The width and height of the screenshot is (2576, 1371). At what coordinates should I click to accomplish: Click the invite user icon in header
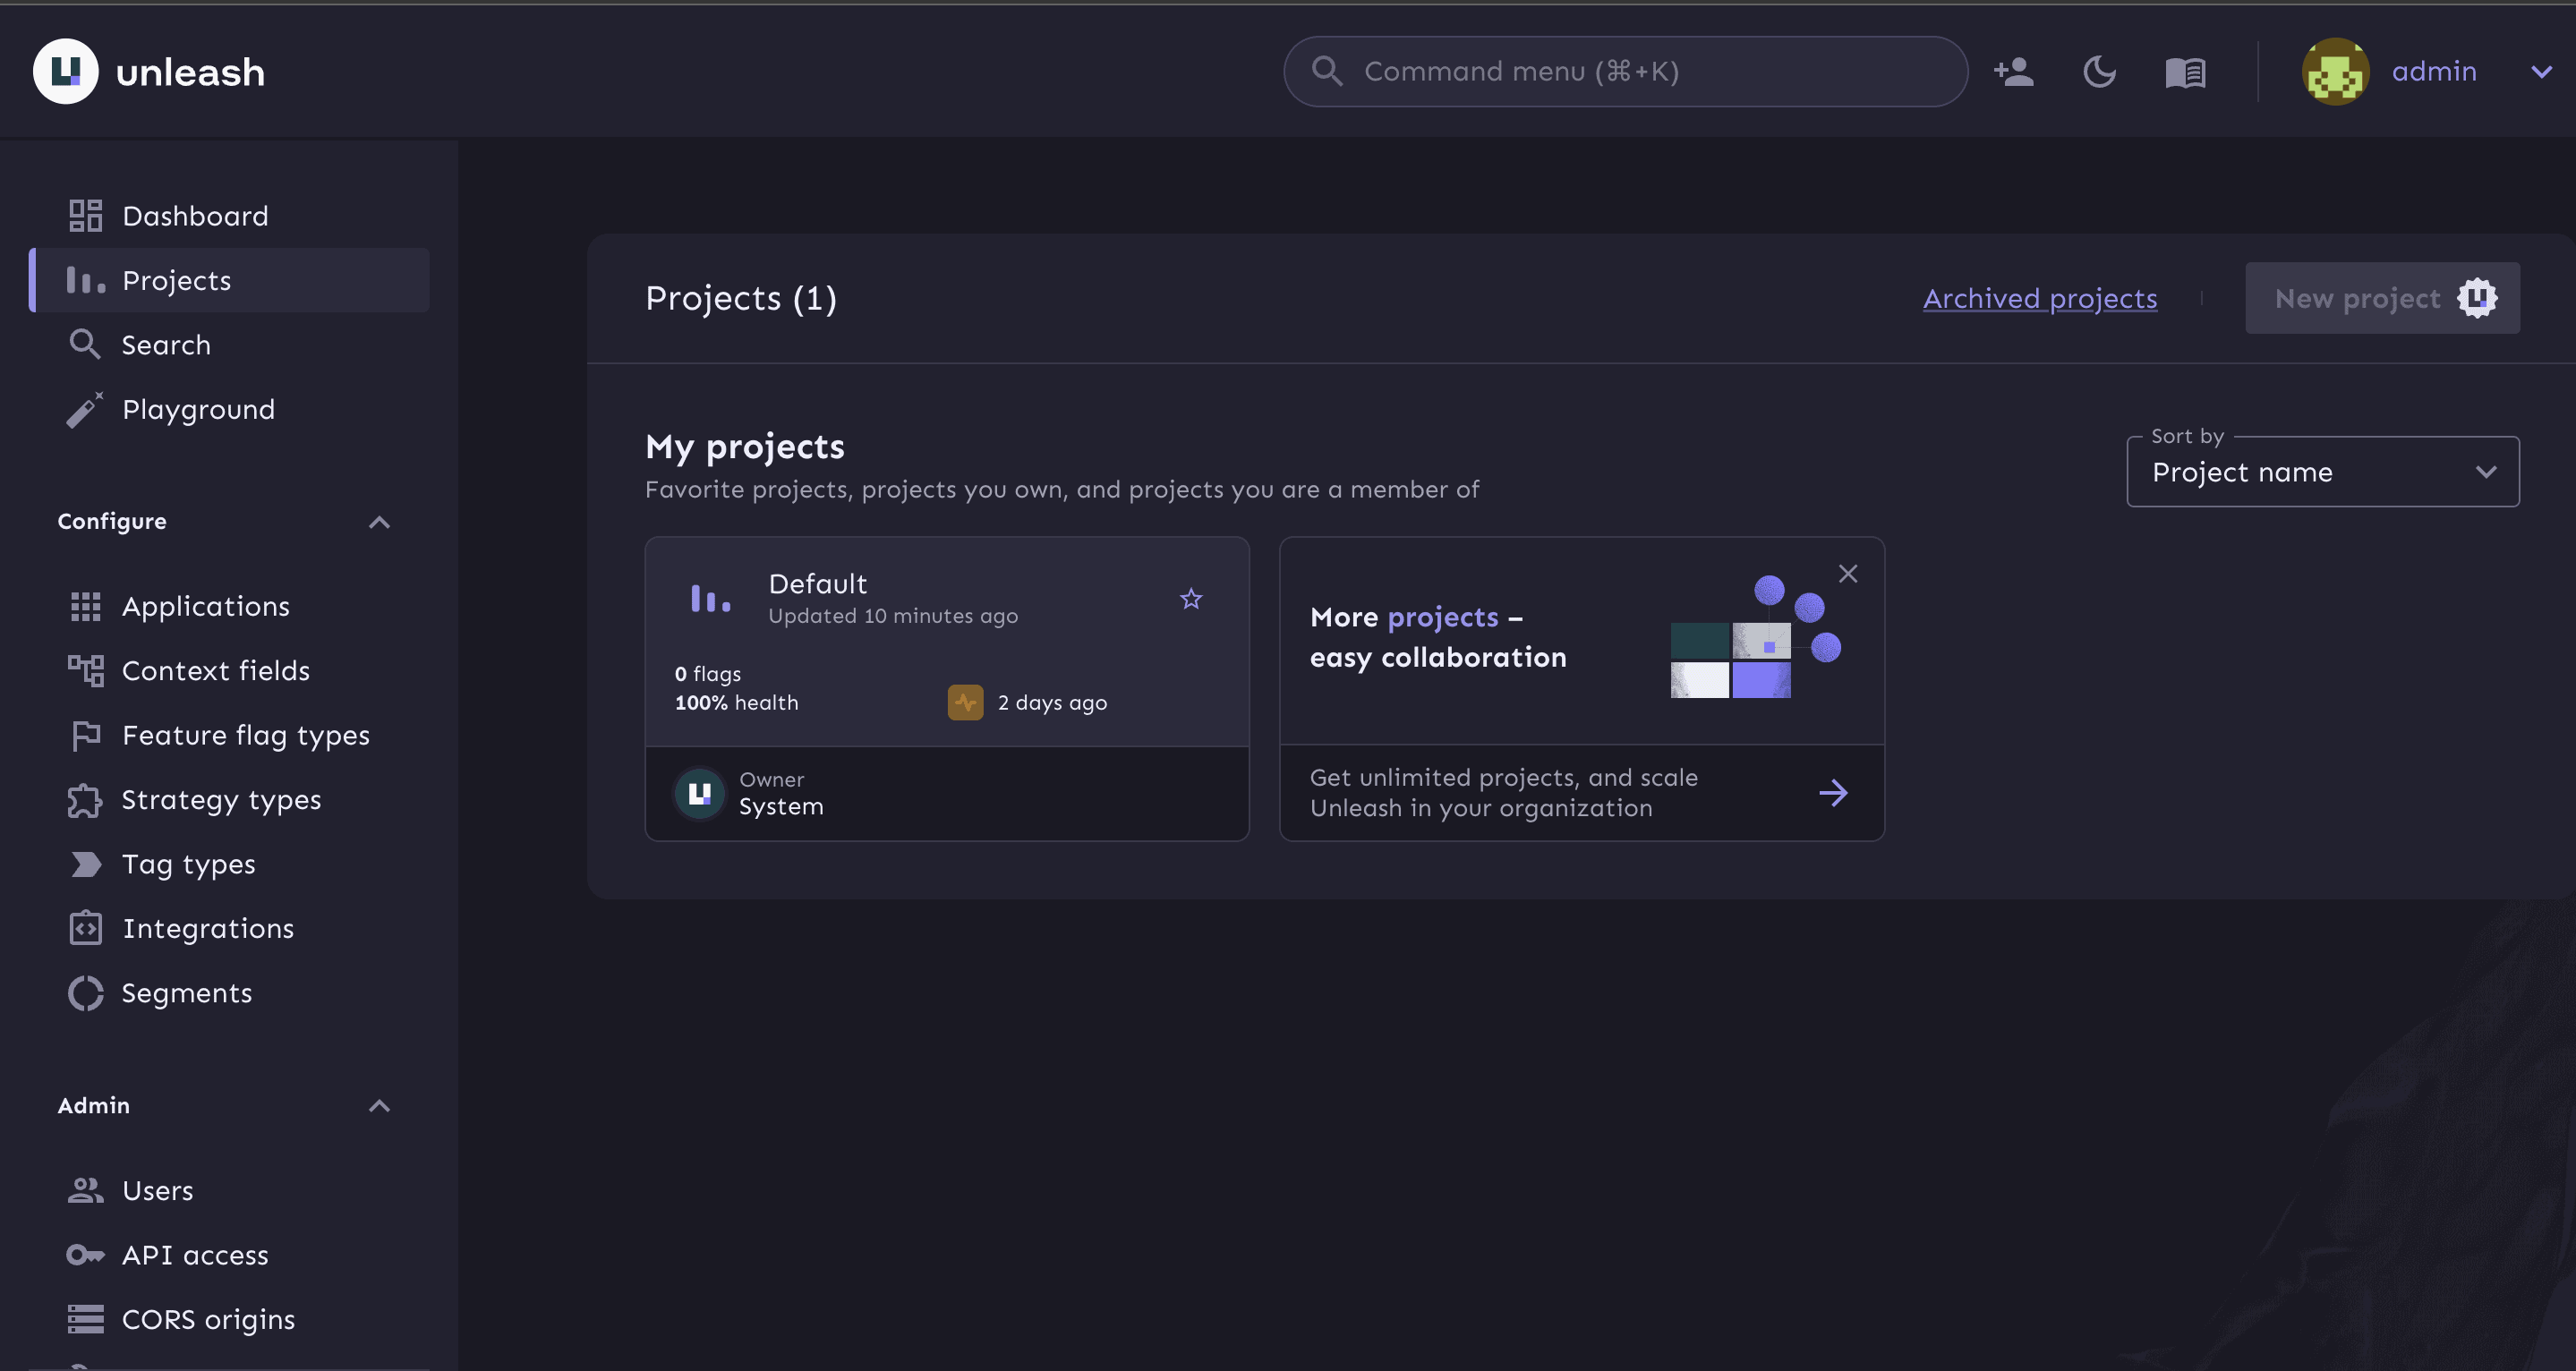point(2013,72)
